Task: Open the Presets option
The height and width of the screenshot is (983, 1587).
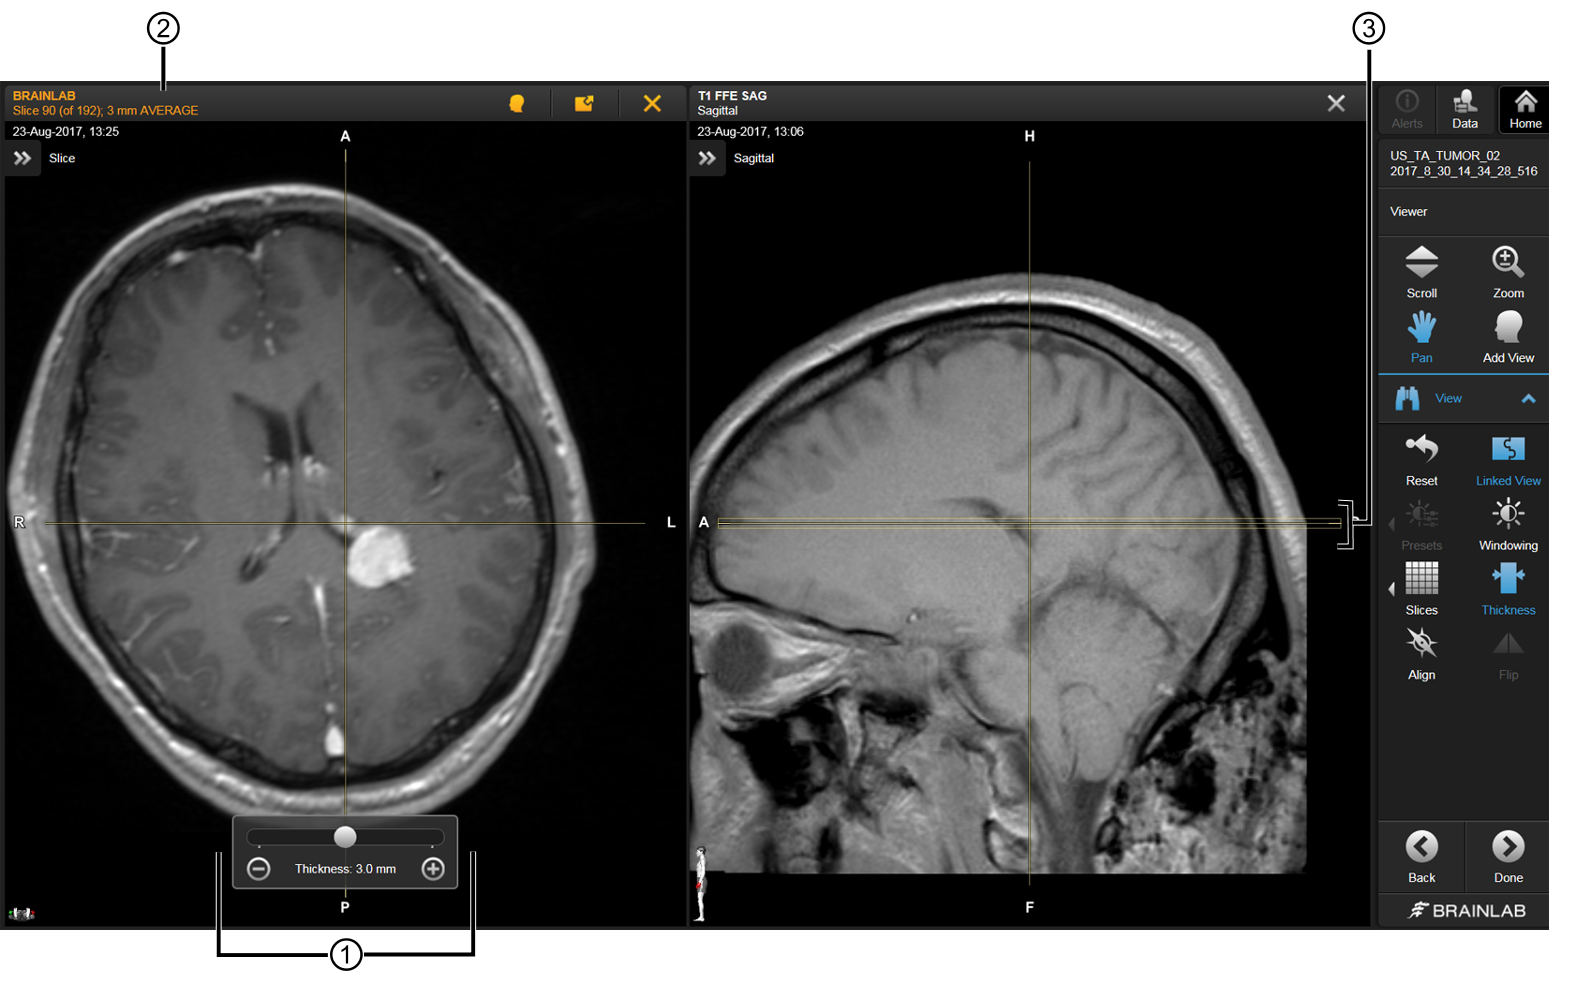Action: [1421, 525]
